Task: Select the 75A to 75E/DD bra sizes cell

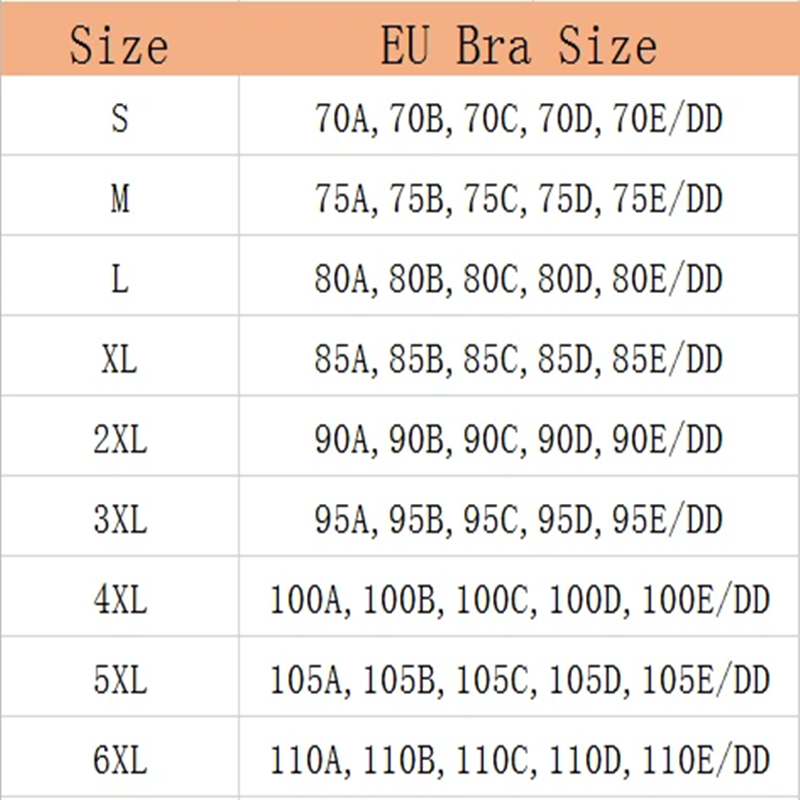Action: tap(518, 200)
